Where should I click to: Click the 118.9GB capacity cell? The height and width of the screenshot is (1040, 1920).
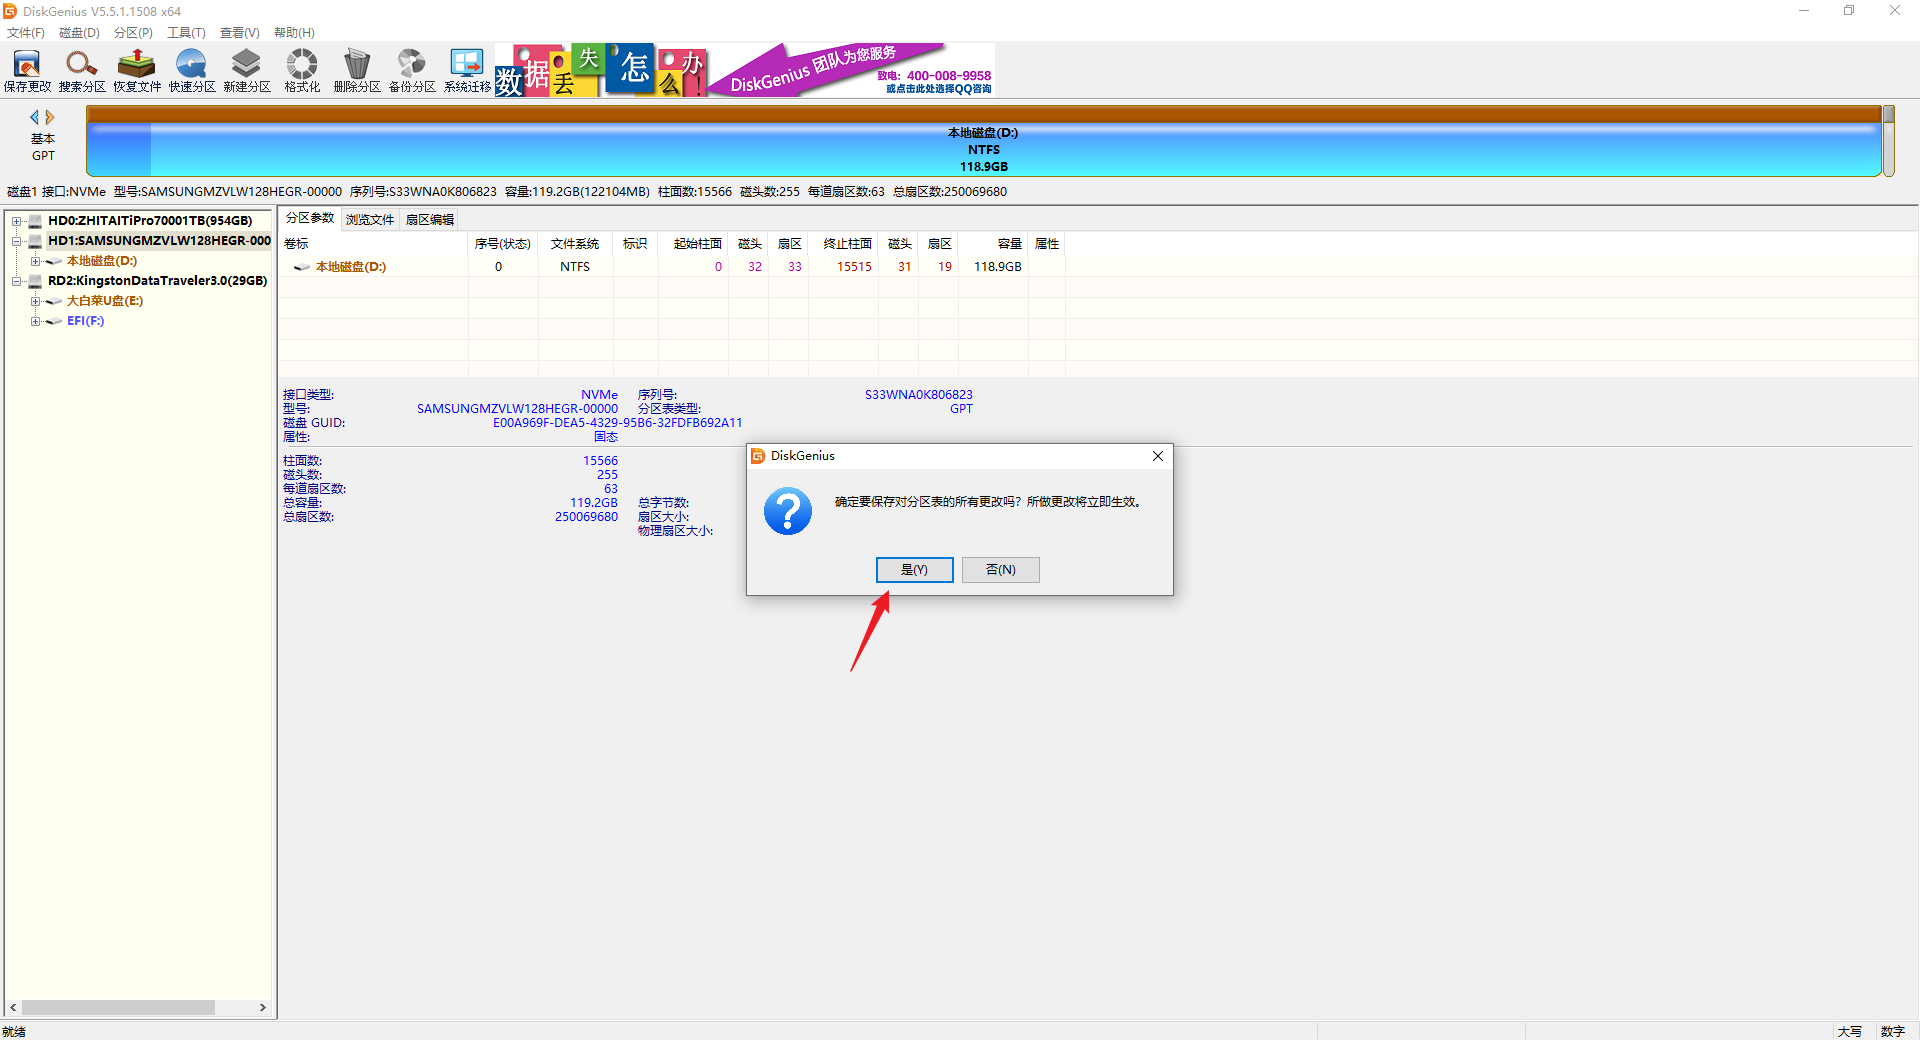coord(998,267)
